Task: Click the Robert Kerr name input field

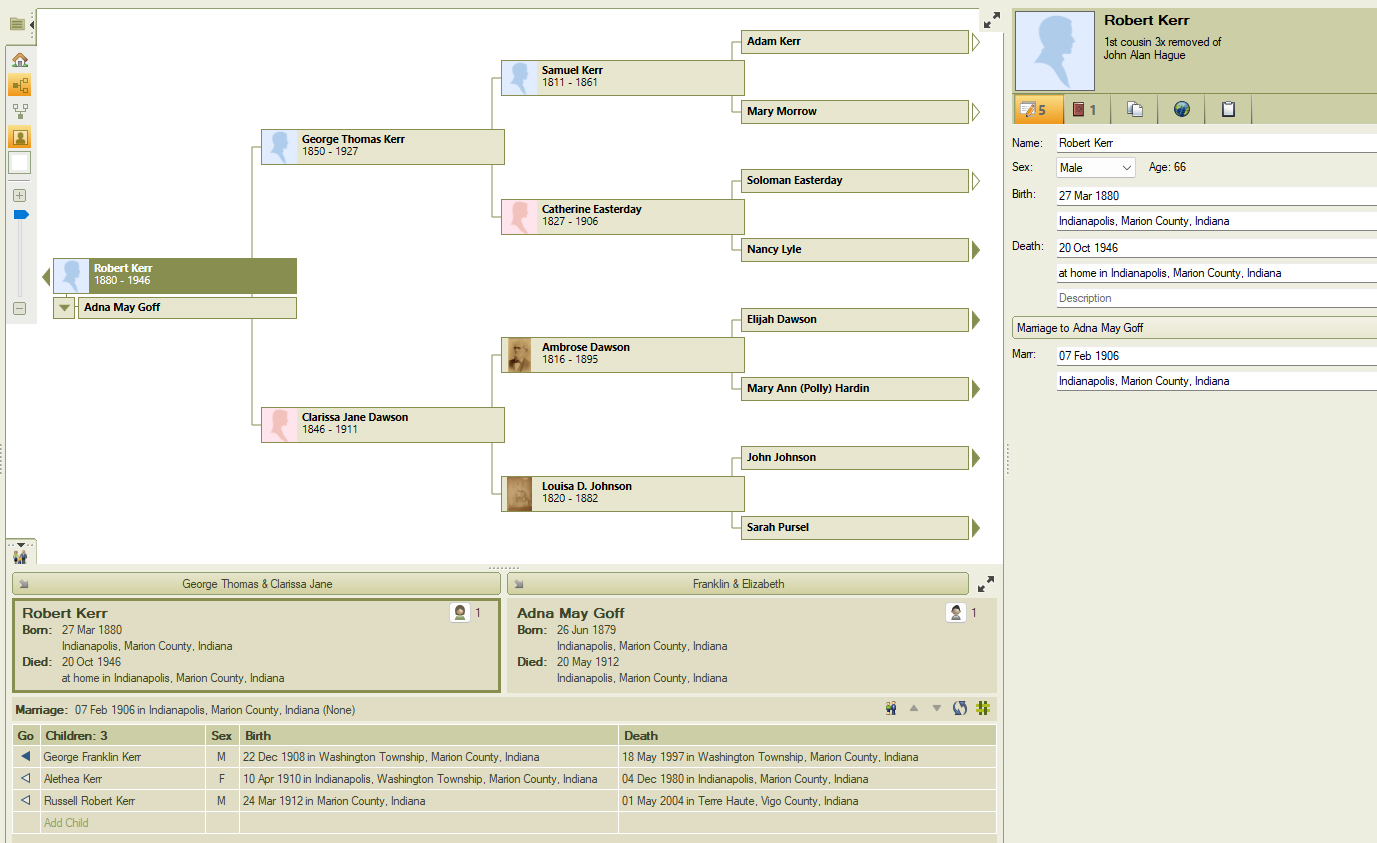Action: [1215, 143]
